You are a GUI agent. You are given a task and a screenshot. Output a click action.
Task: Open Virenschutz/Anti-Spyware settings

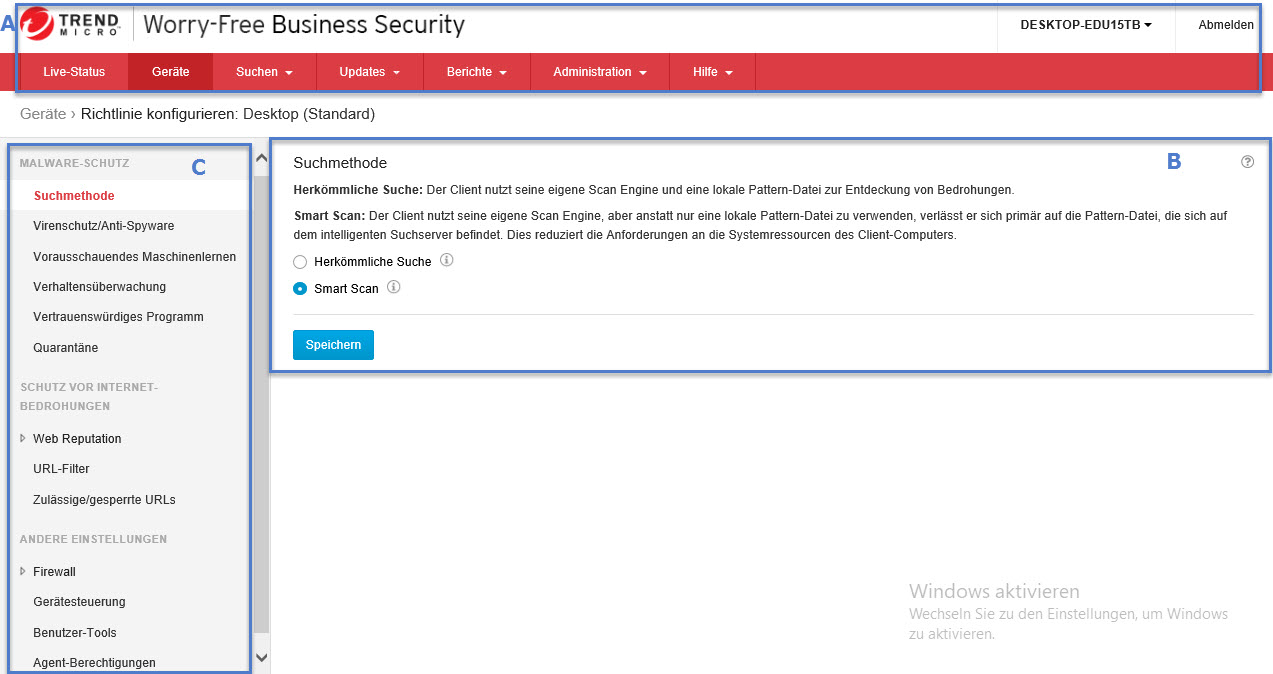103,226
